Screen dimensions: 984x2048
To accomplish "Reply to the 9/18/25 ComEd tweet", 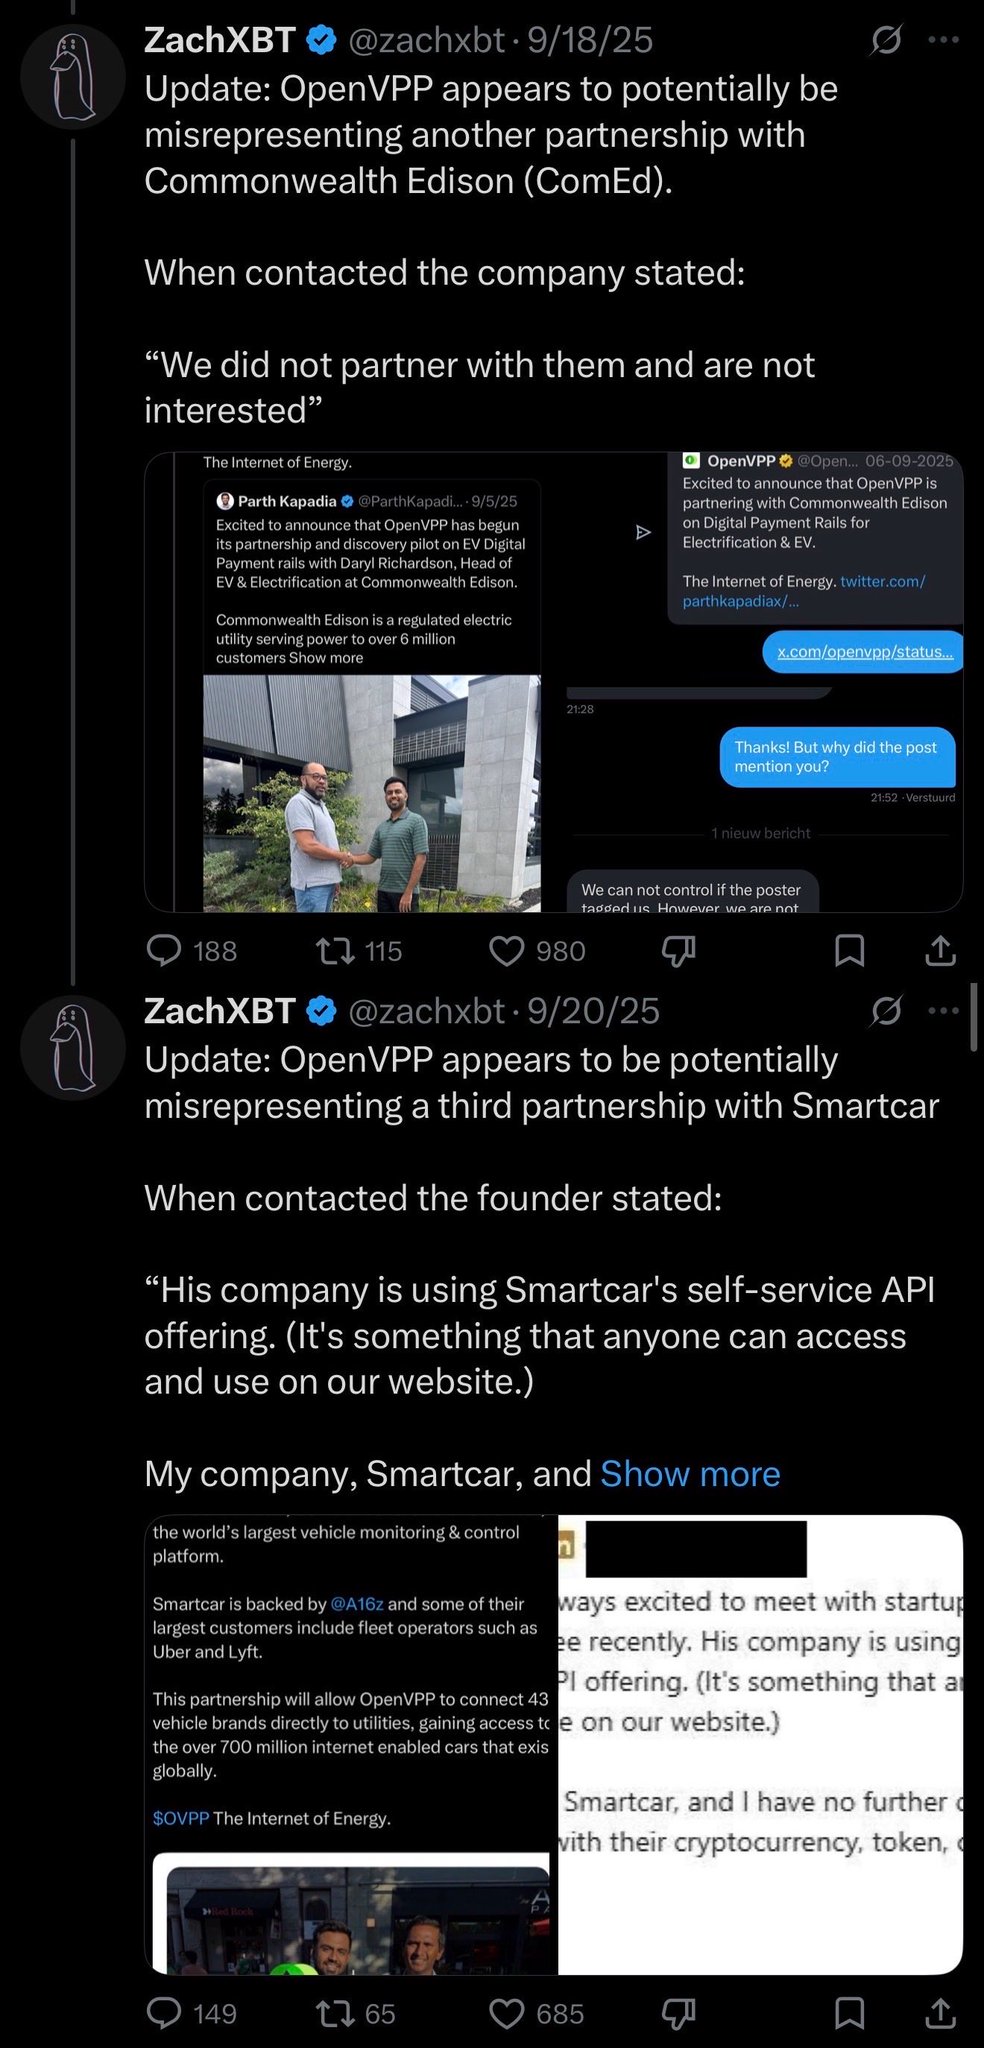I will tap(164, 950).
